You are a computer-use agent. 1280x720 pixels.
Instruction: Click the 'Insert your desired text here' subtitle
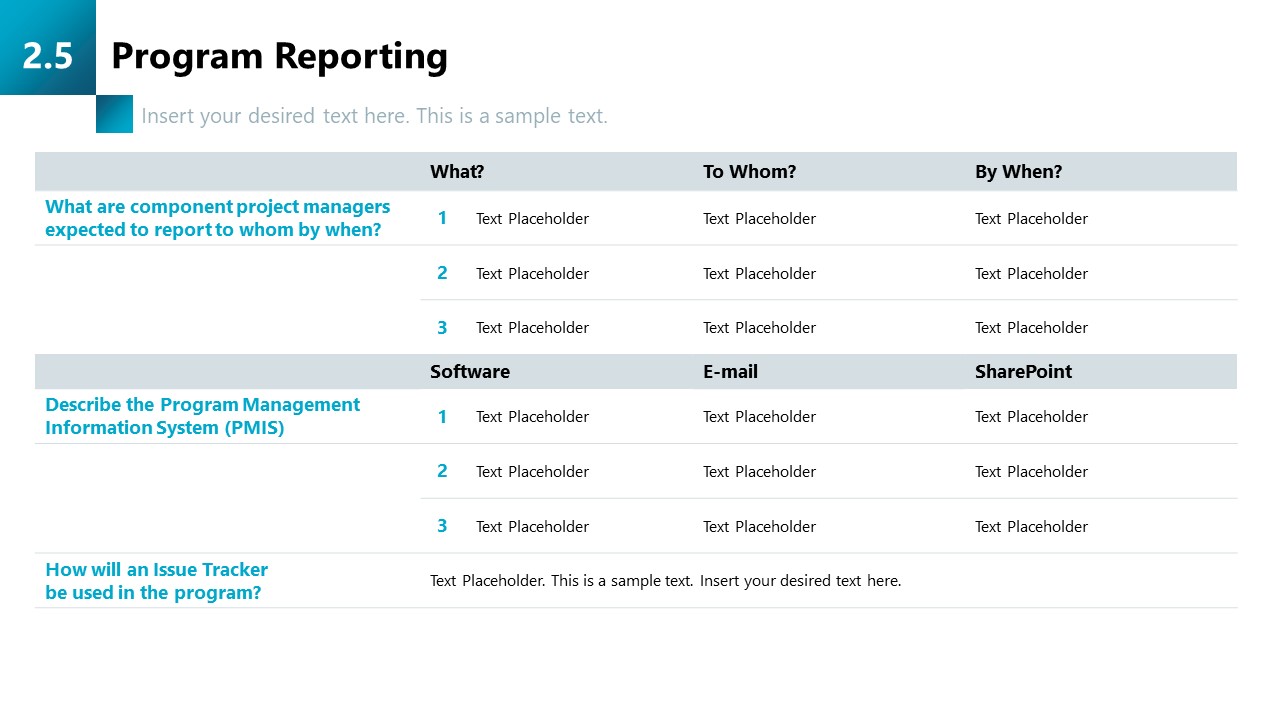(x=374, y=116)
